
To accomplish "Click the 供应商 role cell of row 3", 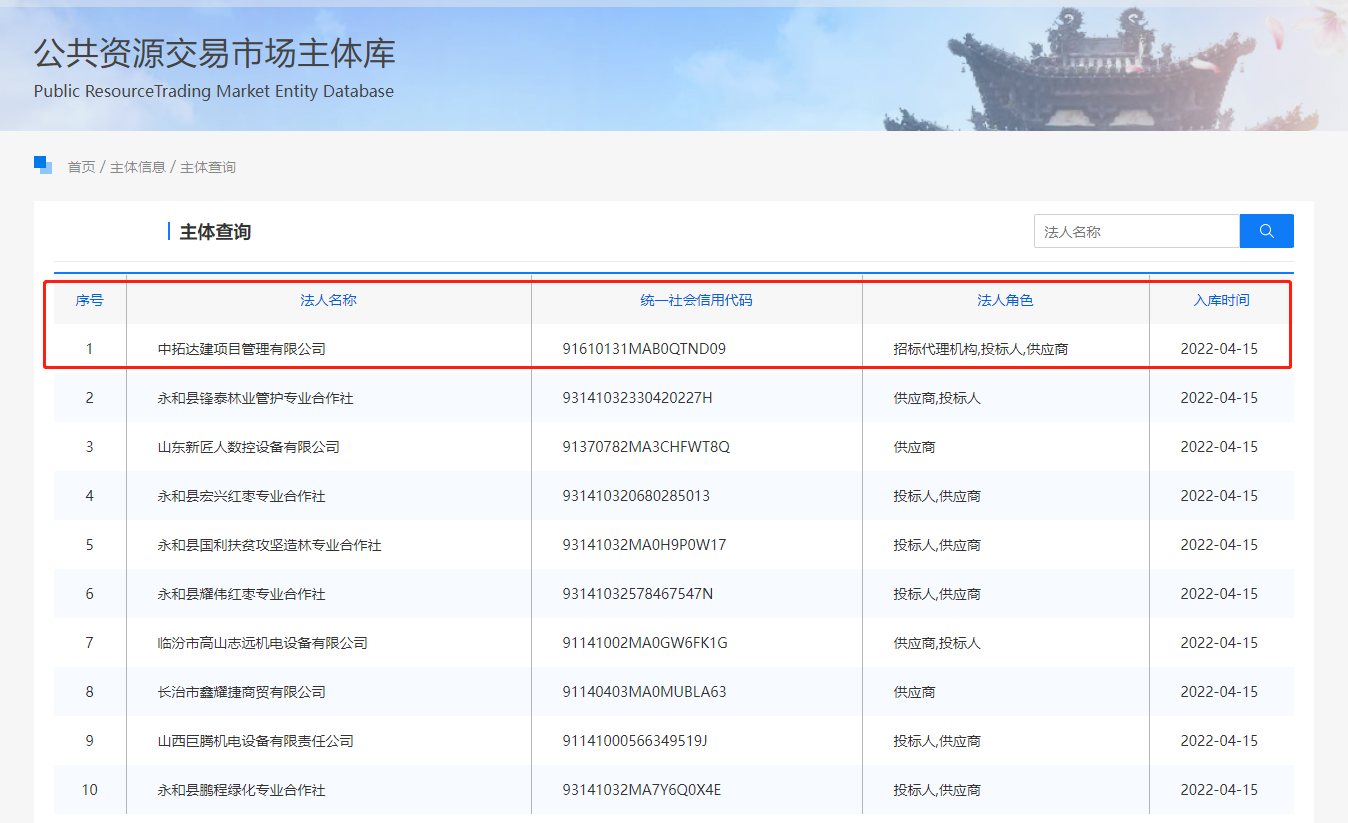I will (914, 446).
